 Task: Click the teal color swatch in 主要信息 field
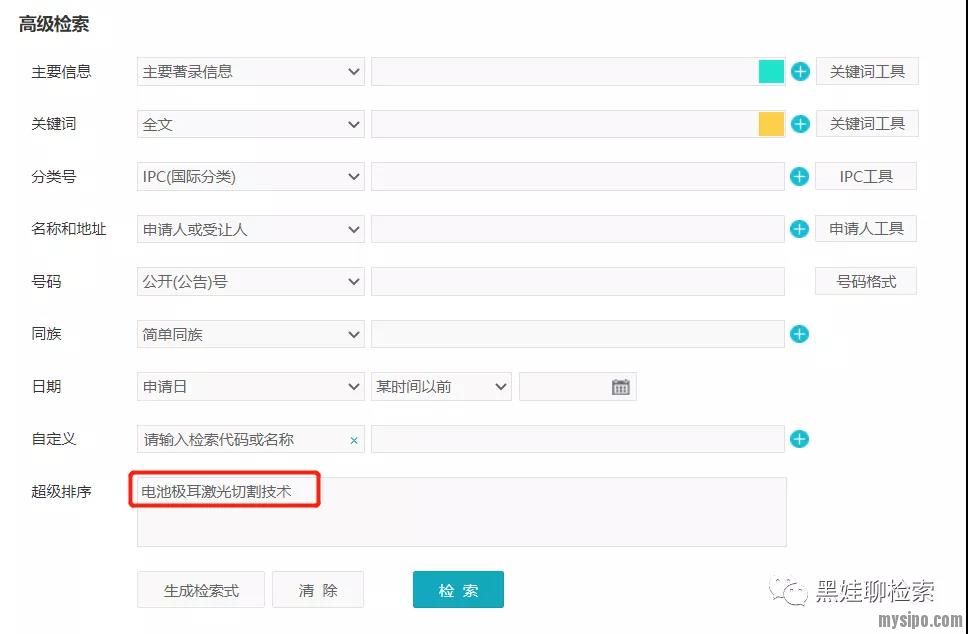771,72
